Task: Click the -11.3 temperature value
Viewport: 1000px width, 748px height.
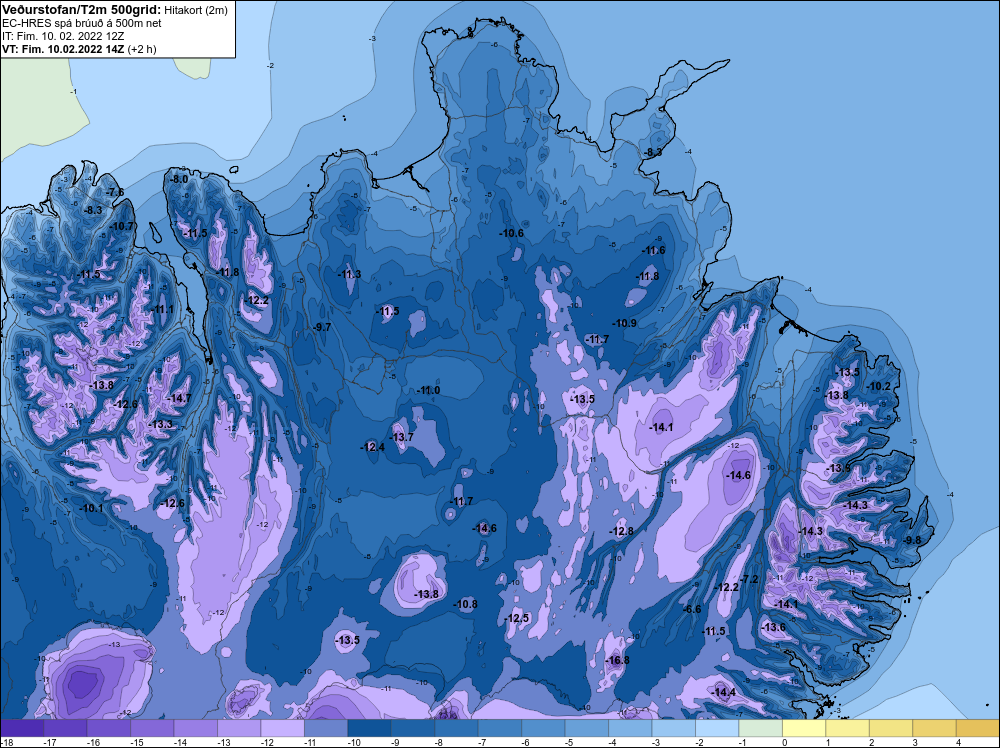Action: click(x=349, y=274)
